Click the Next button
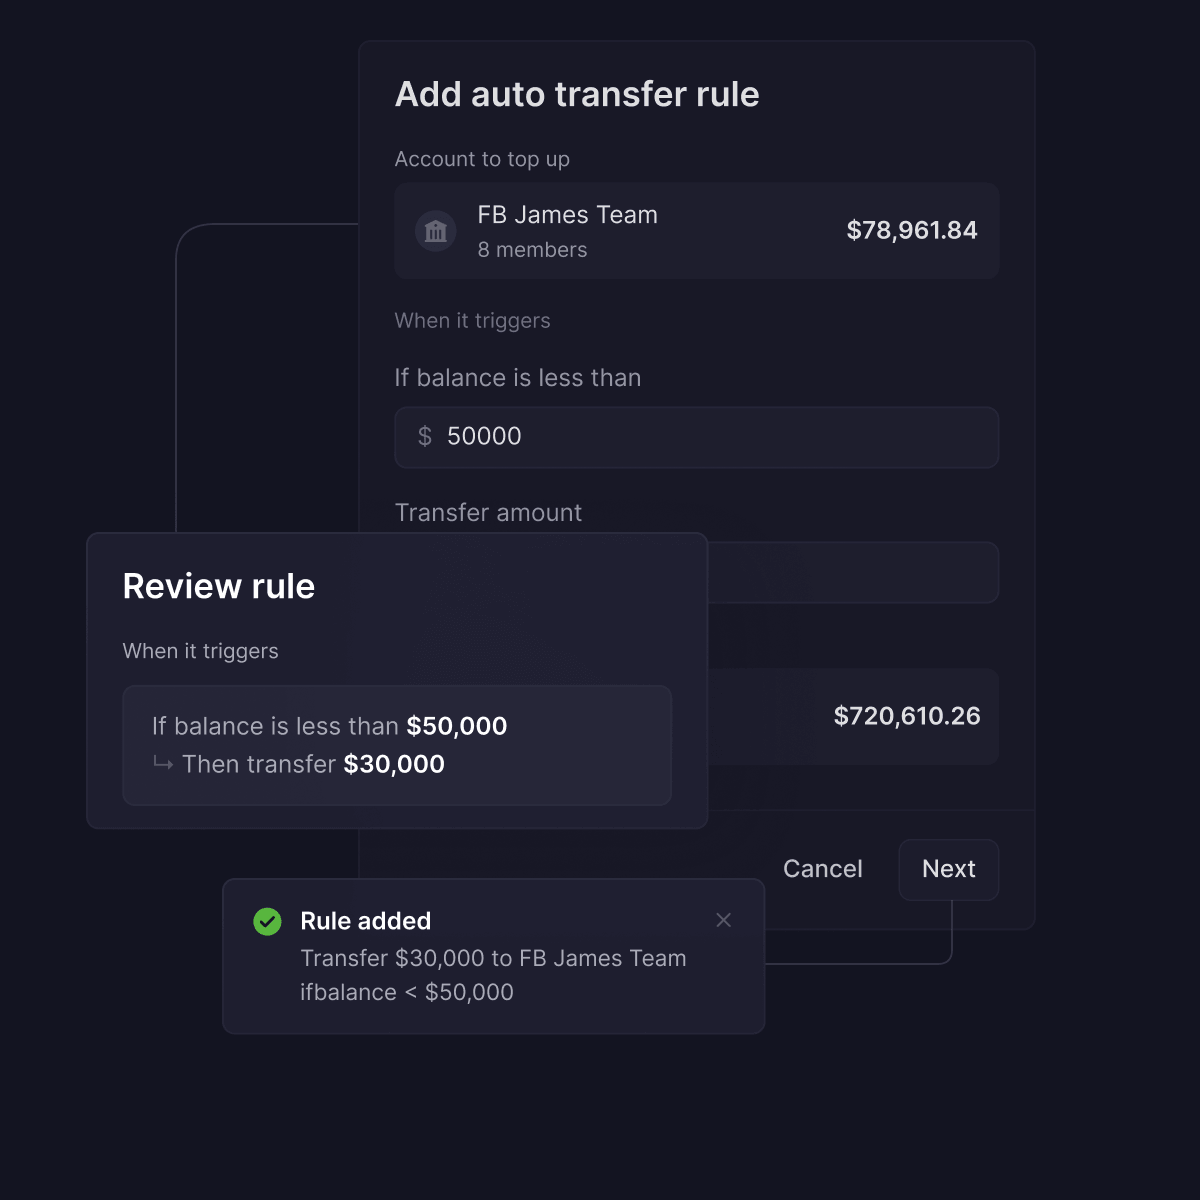Screen dimensions: 1200x1200 [x=949, y=869]
